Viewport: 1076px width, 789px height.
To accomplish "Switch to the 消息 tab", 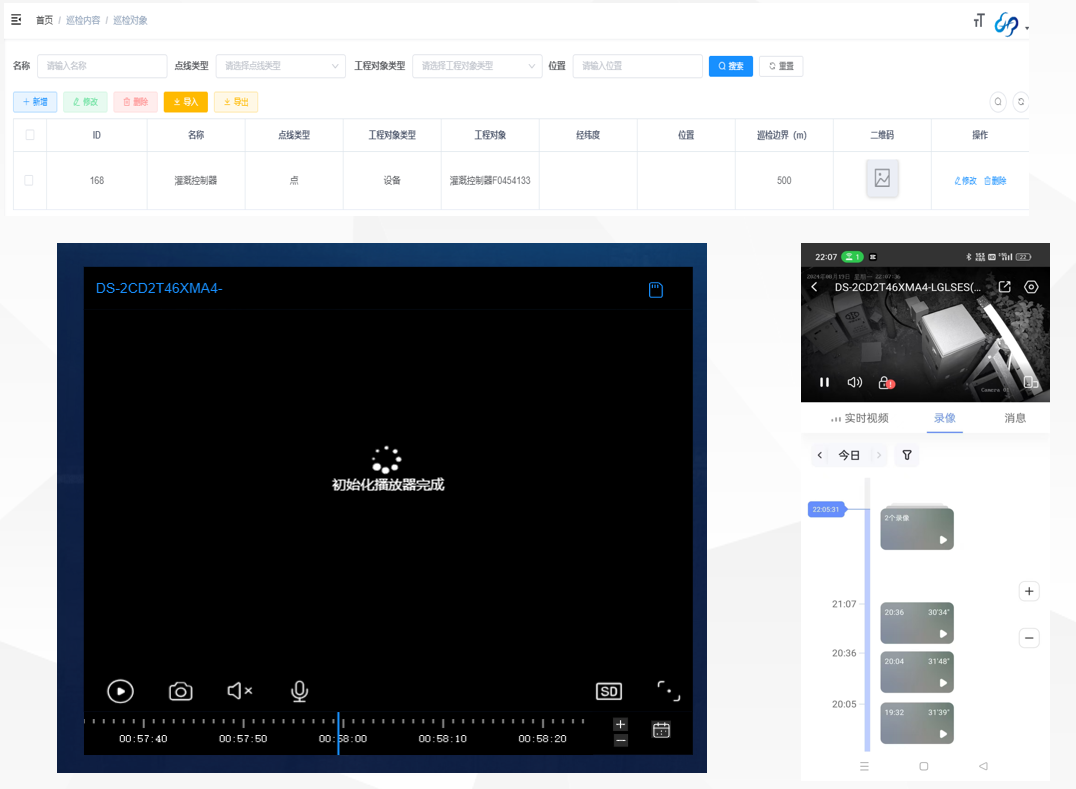I will tap(1014, 418).
